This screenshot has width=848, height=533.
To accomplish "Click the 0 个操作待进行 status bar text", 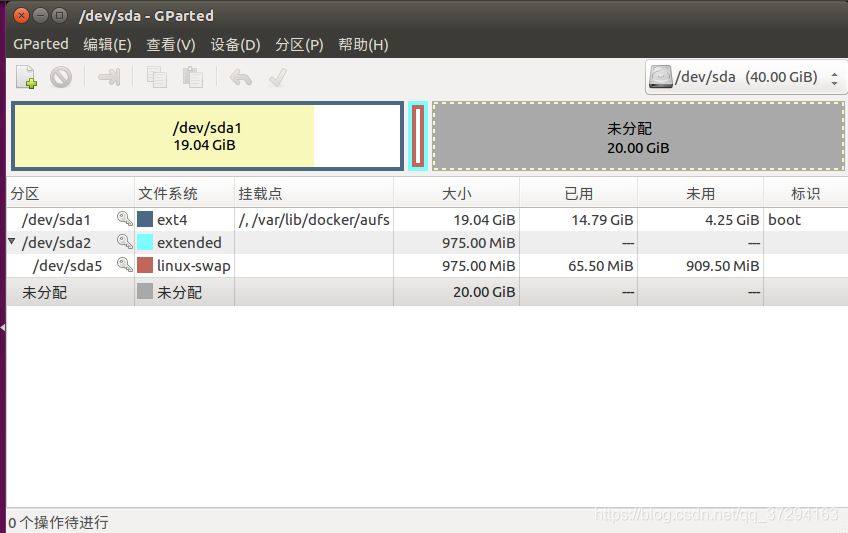I will coord(58,522).
